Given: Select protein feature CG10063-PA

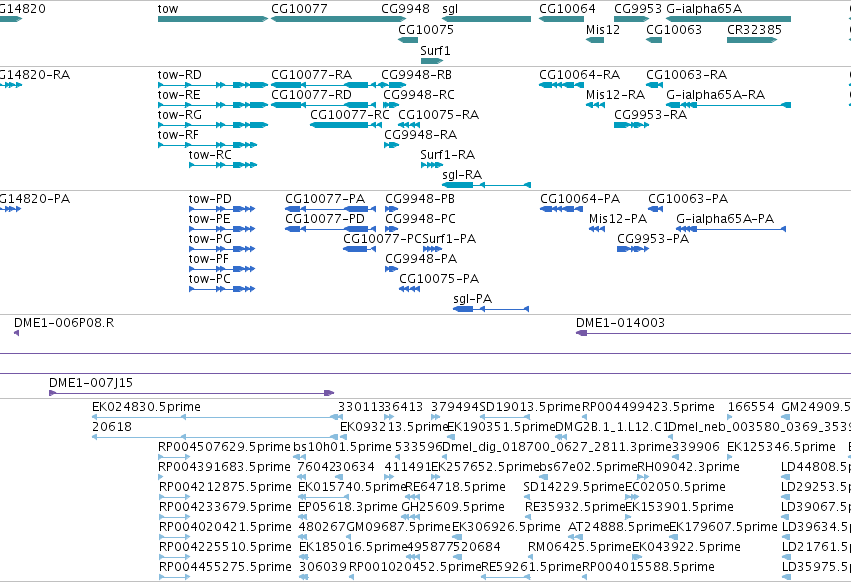Looking at the screenshot, I should coord(656,209).
